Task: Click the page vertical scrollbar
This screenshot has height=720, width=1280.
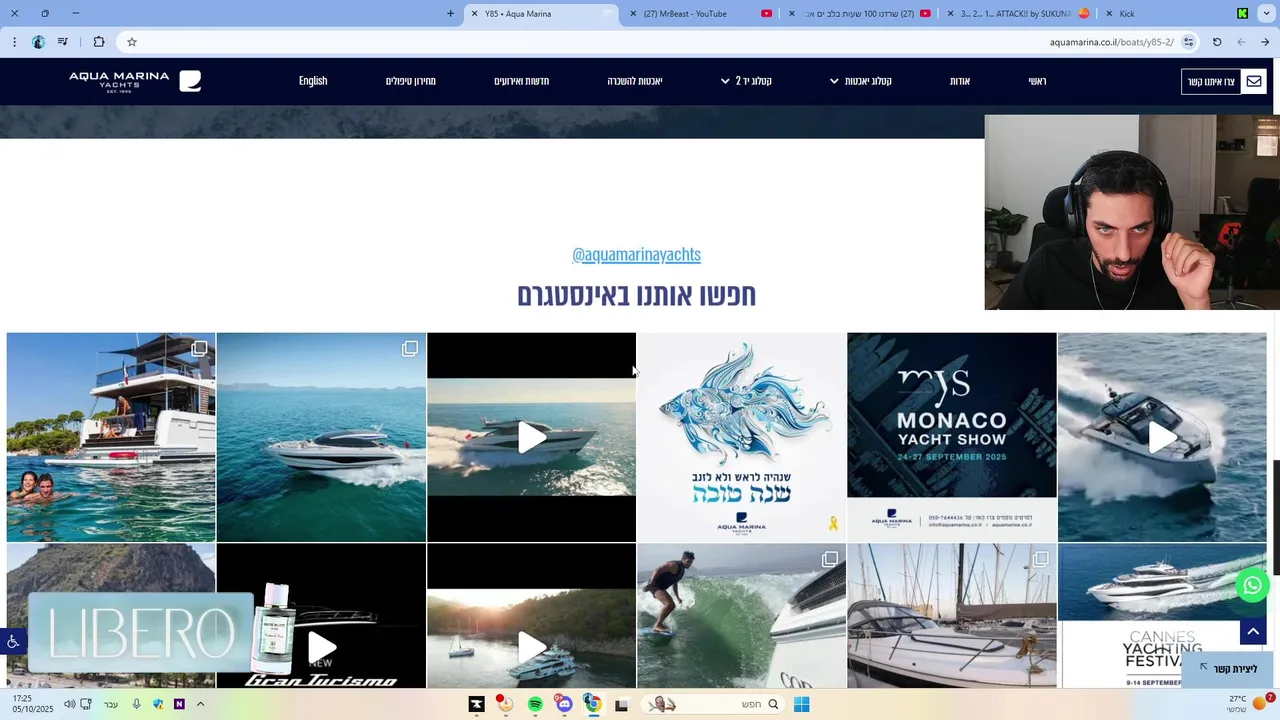Action: point(1275,517)
